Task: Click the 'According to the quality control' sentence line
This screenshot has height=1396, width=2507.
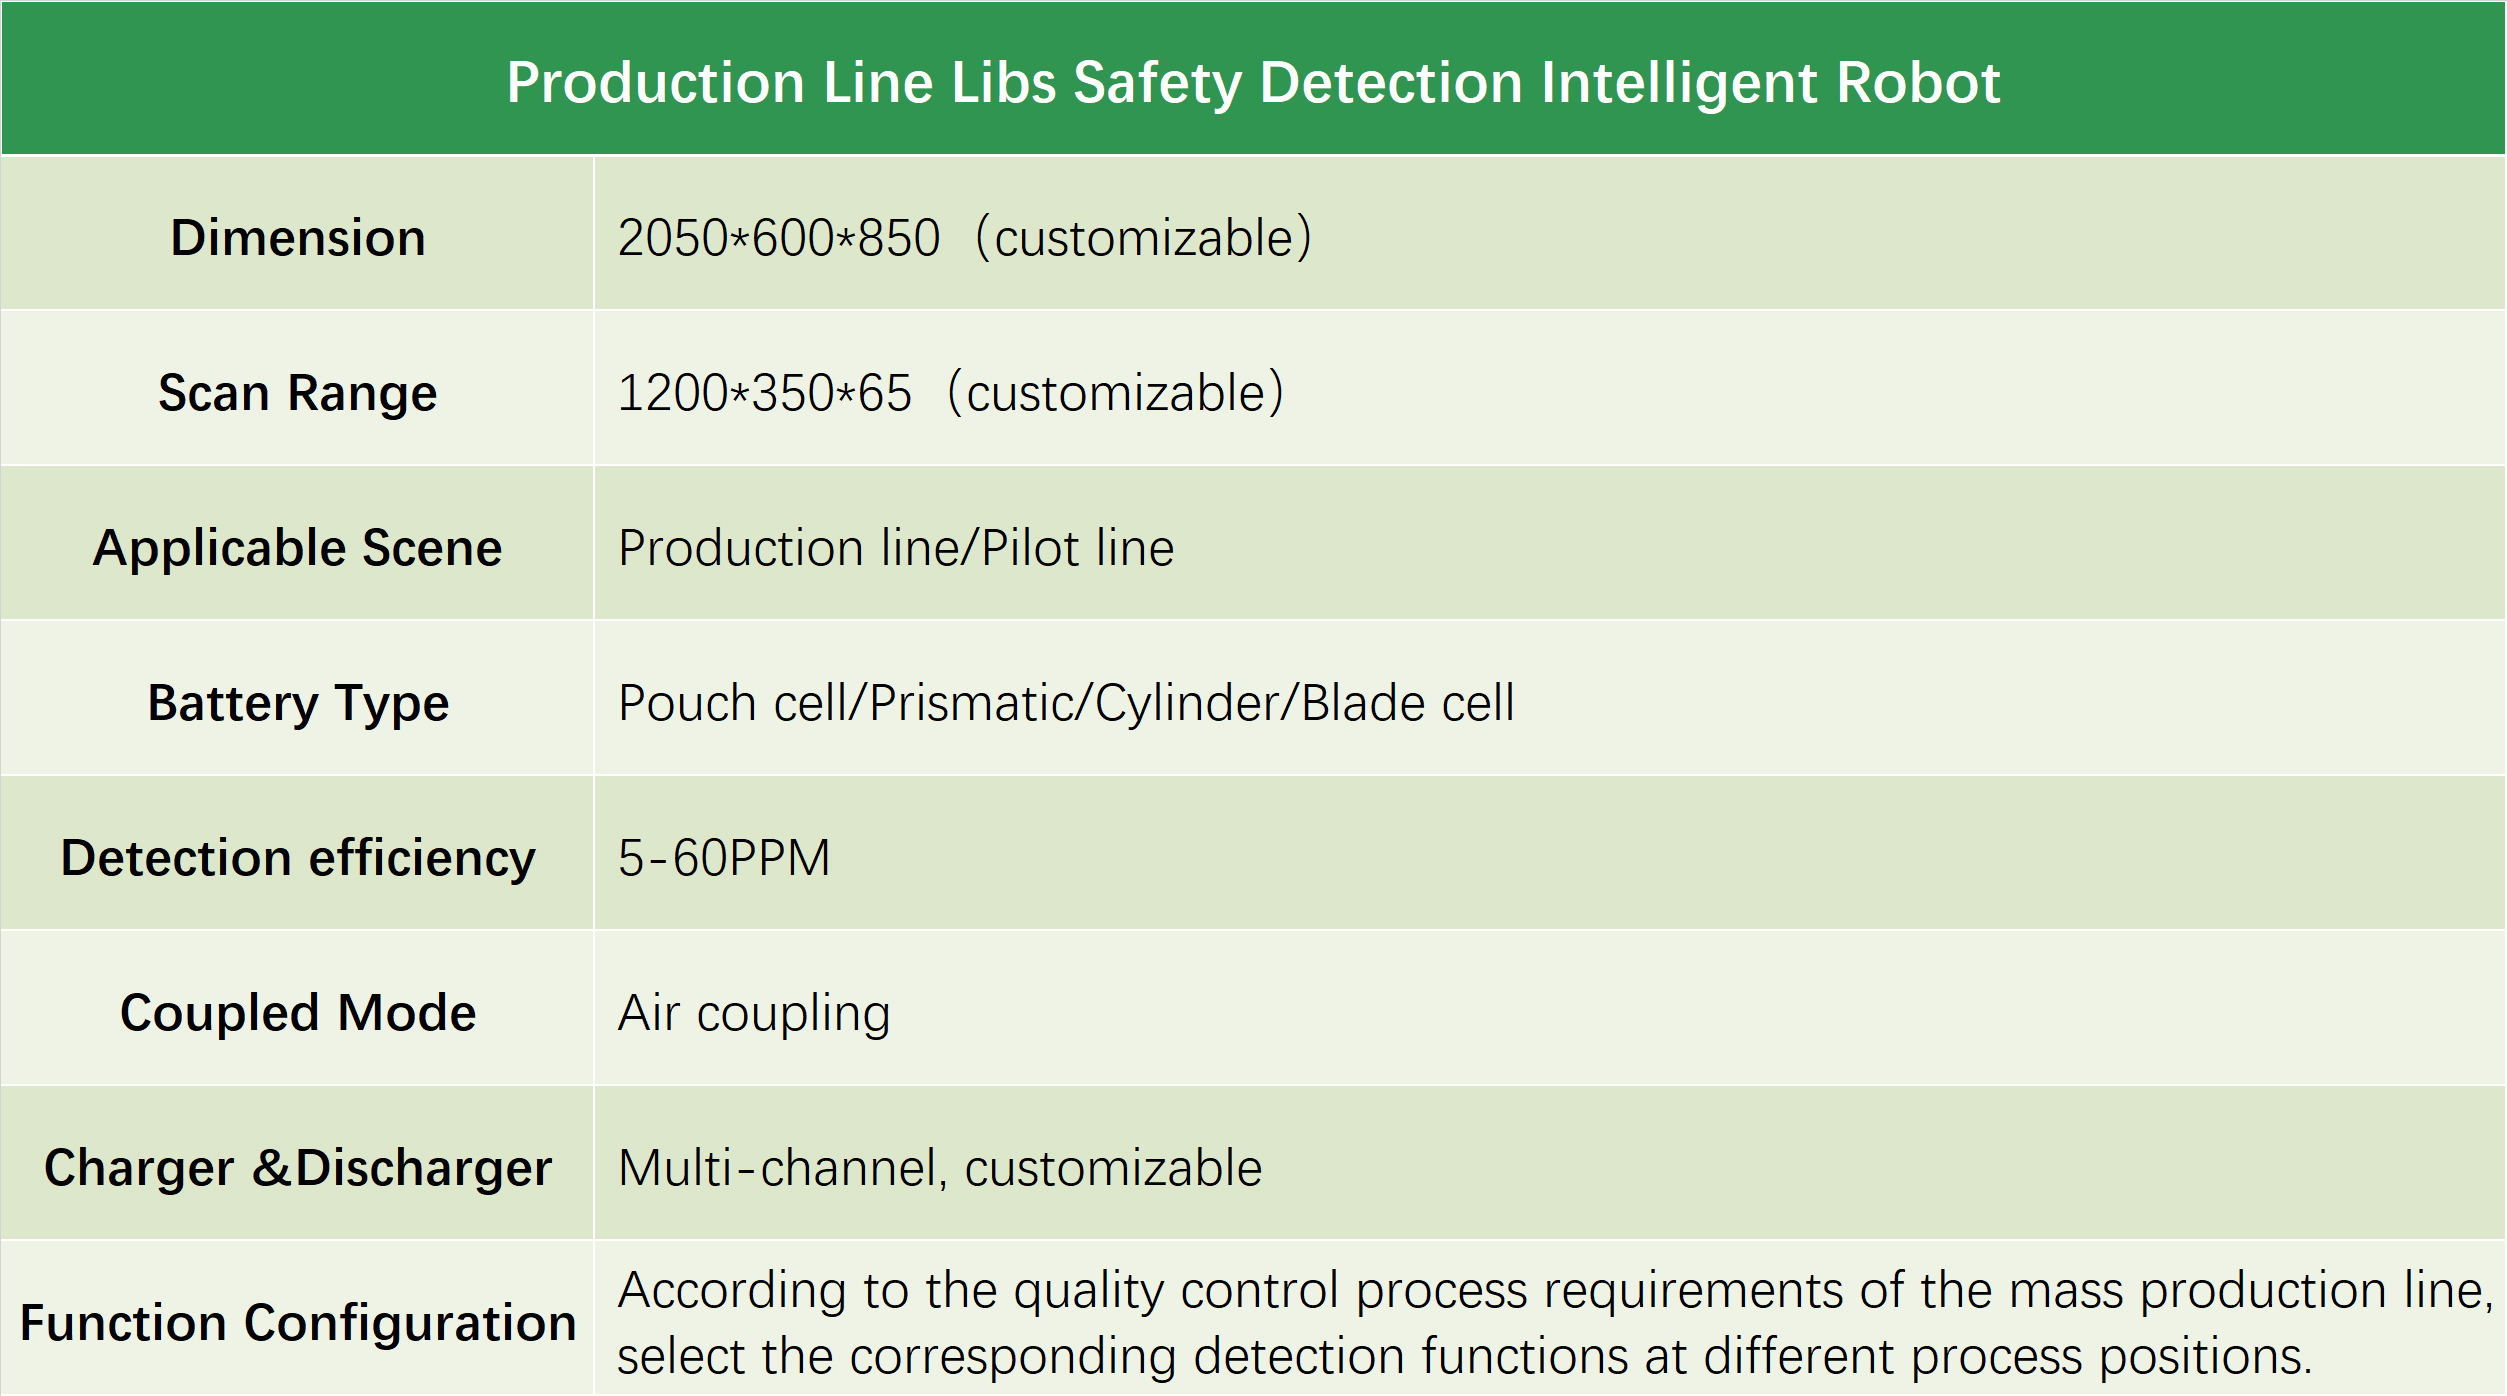Action: point(1554,1290)
